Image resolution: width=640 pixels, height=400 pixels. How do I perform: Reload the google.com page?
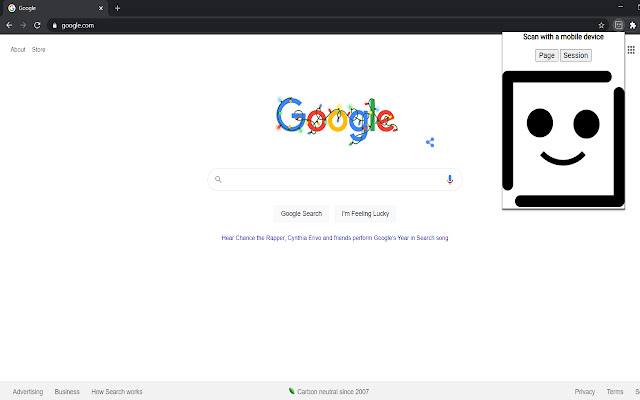click(x=37, y=25)
